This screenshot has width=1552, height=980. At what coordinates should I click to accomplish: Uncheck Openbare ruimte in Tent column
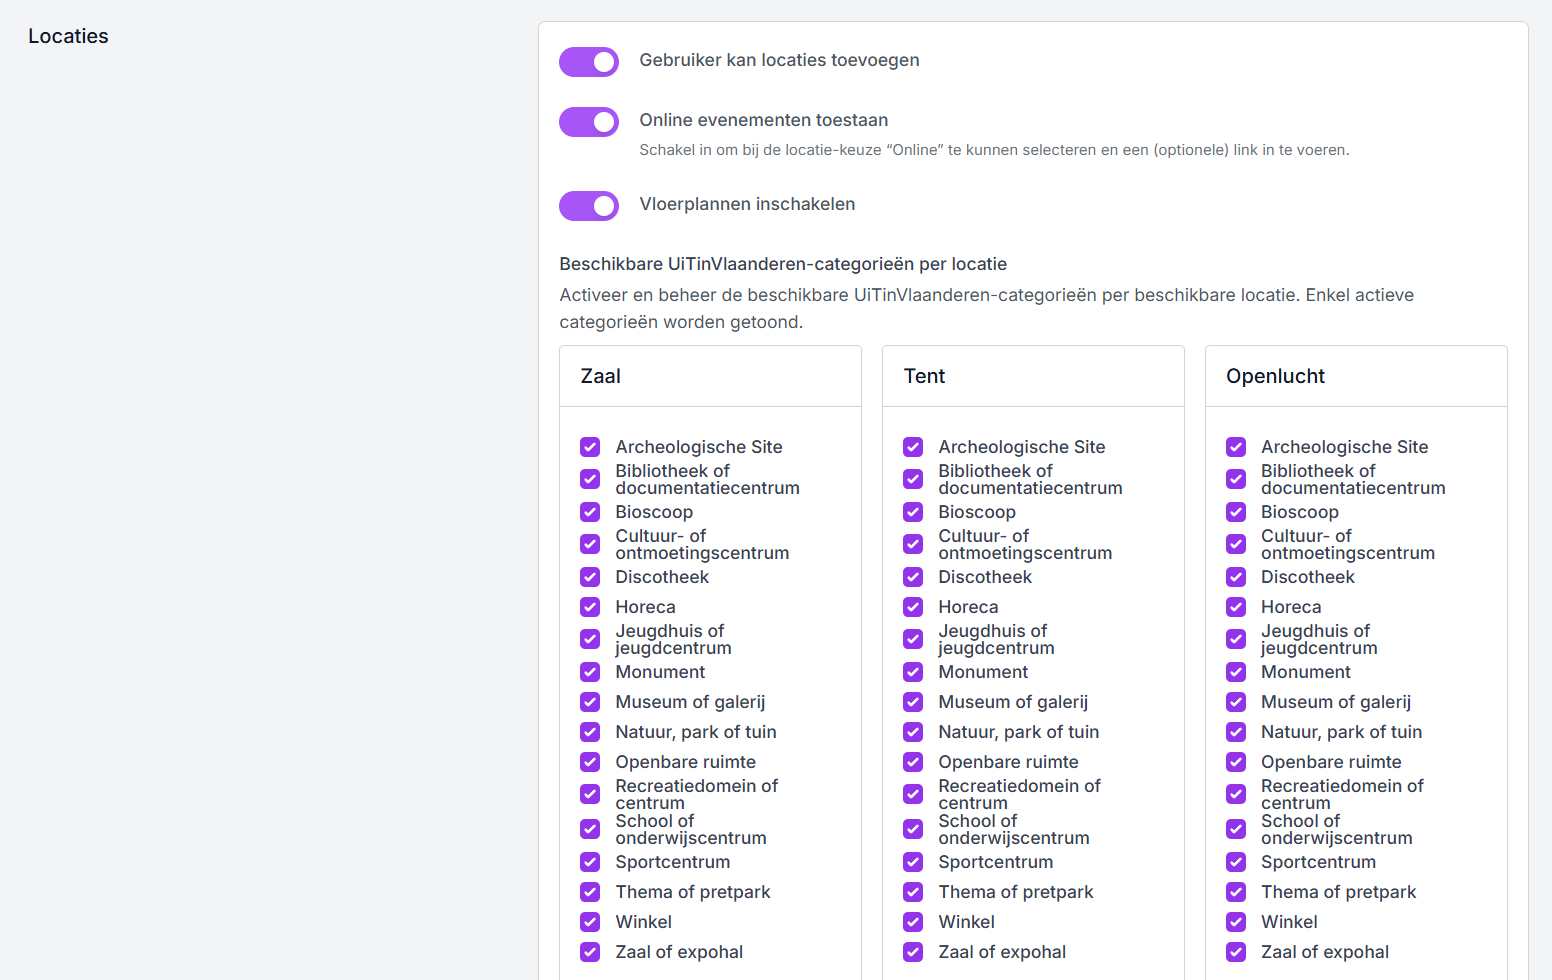(x=913, y=762)
